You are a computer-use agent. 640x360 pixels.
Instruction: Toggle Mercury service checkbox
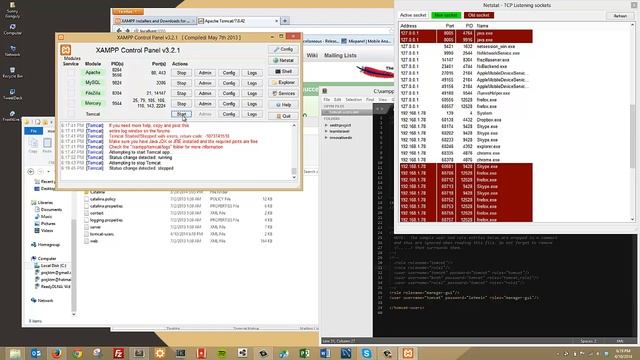71,104
